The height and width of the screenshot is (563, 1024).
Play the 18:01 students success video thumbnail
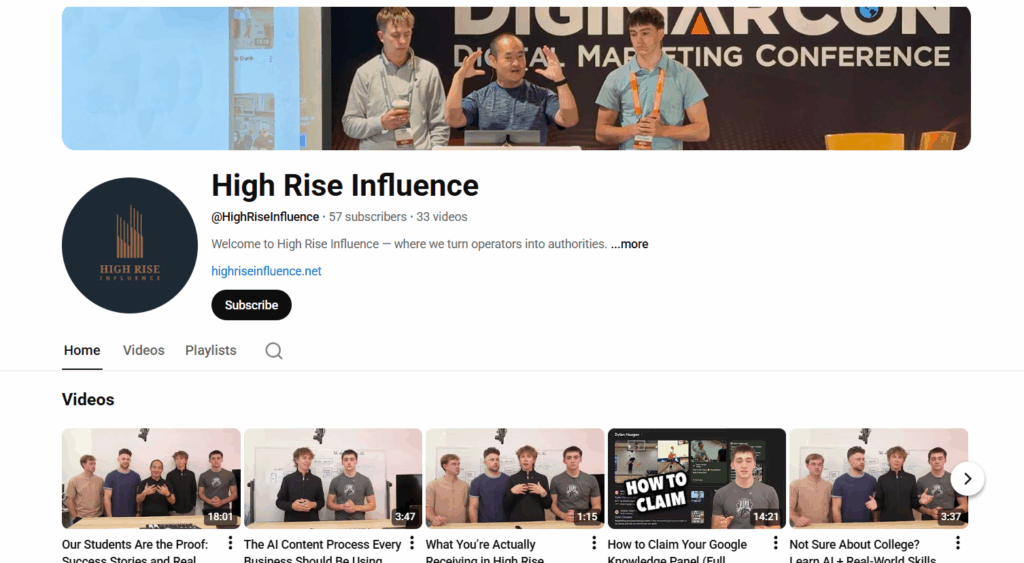[x=151, y=478]
